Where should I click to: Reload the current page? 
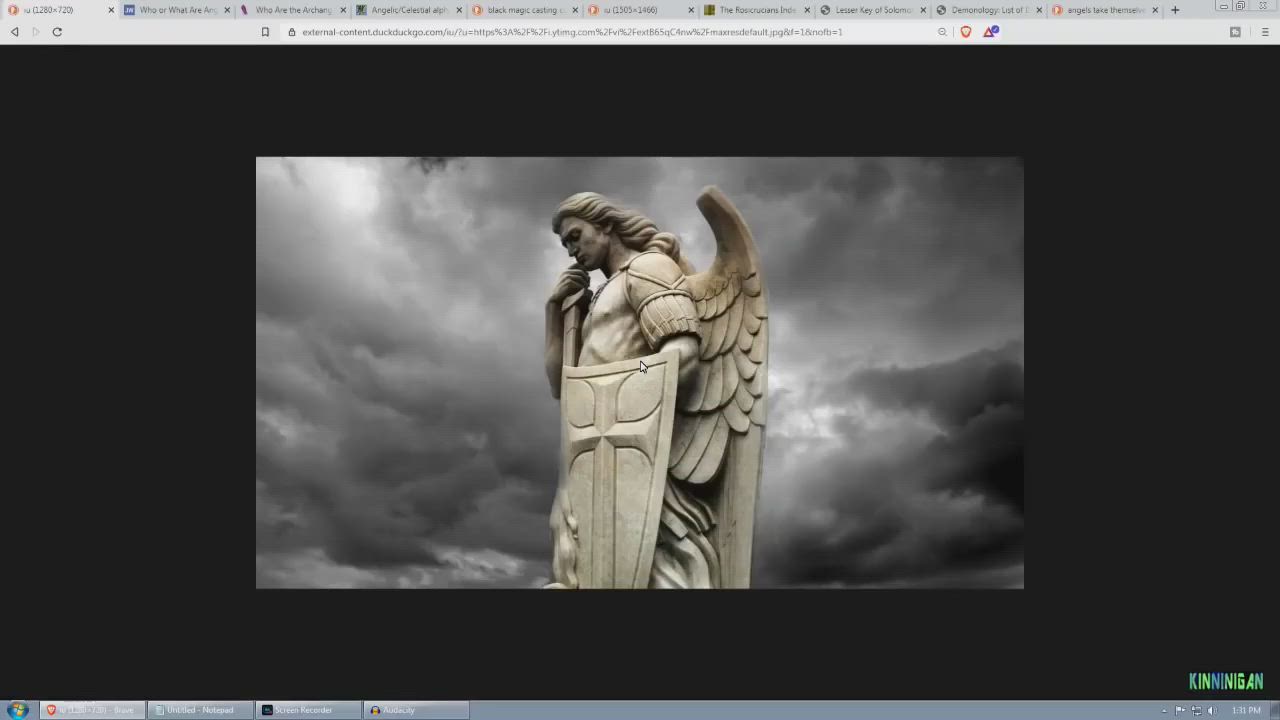[x=57, y=32]
